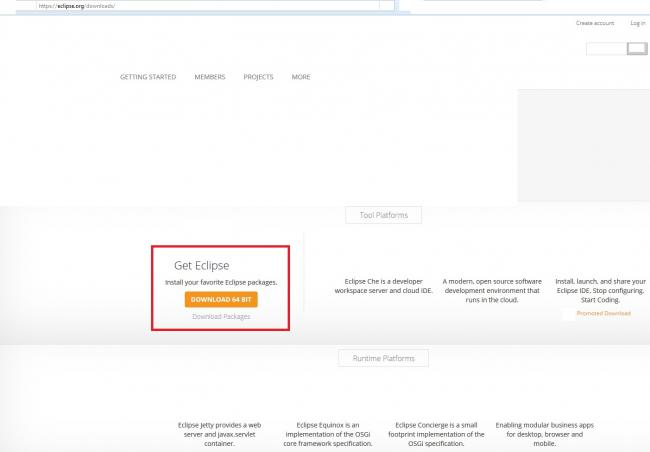
Task: Click the Eclipse Che description text
Action: click(x=383, y=286)
